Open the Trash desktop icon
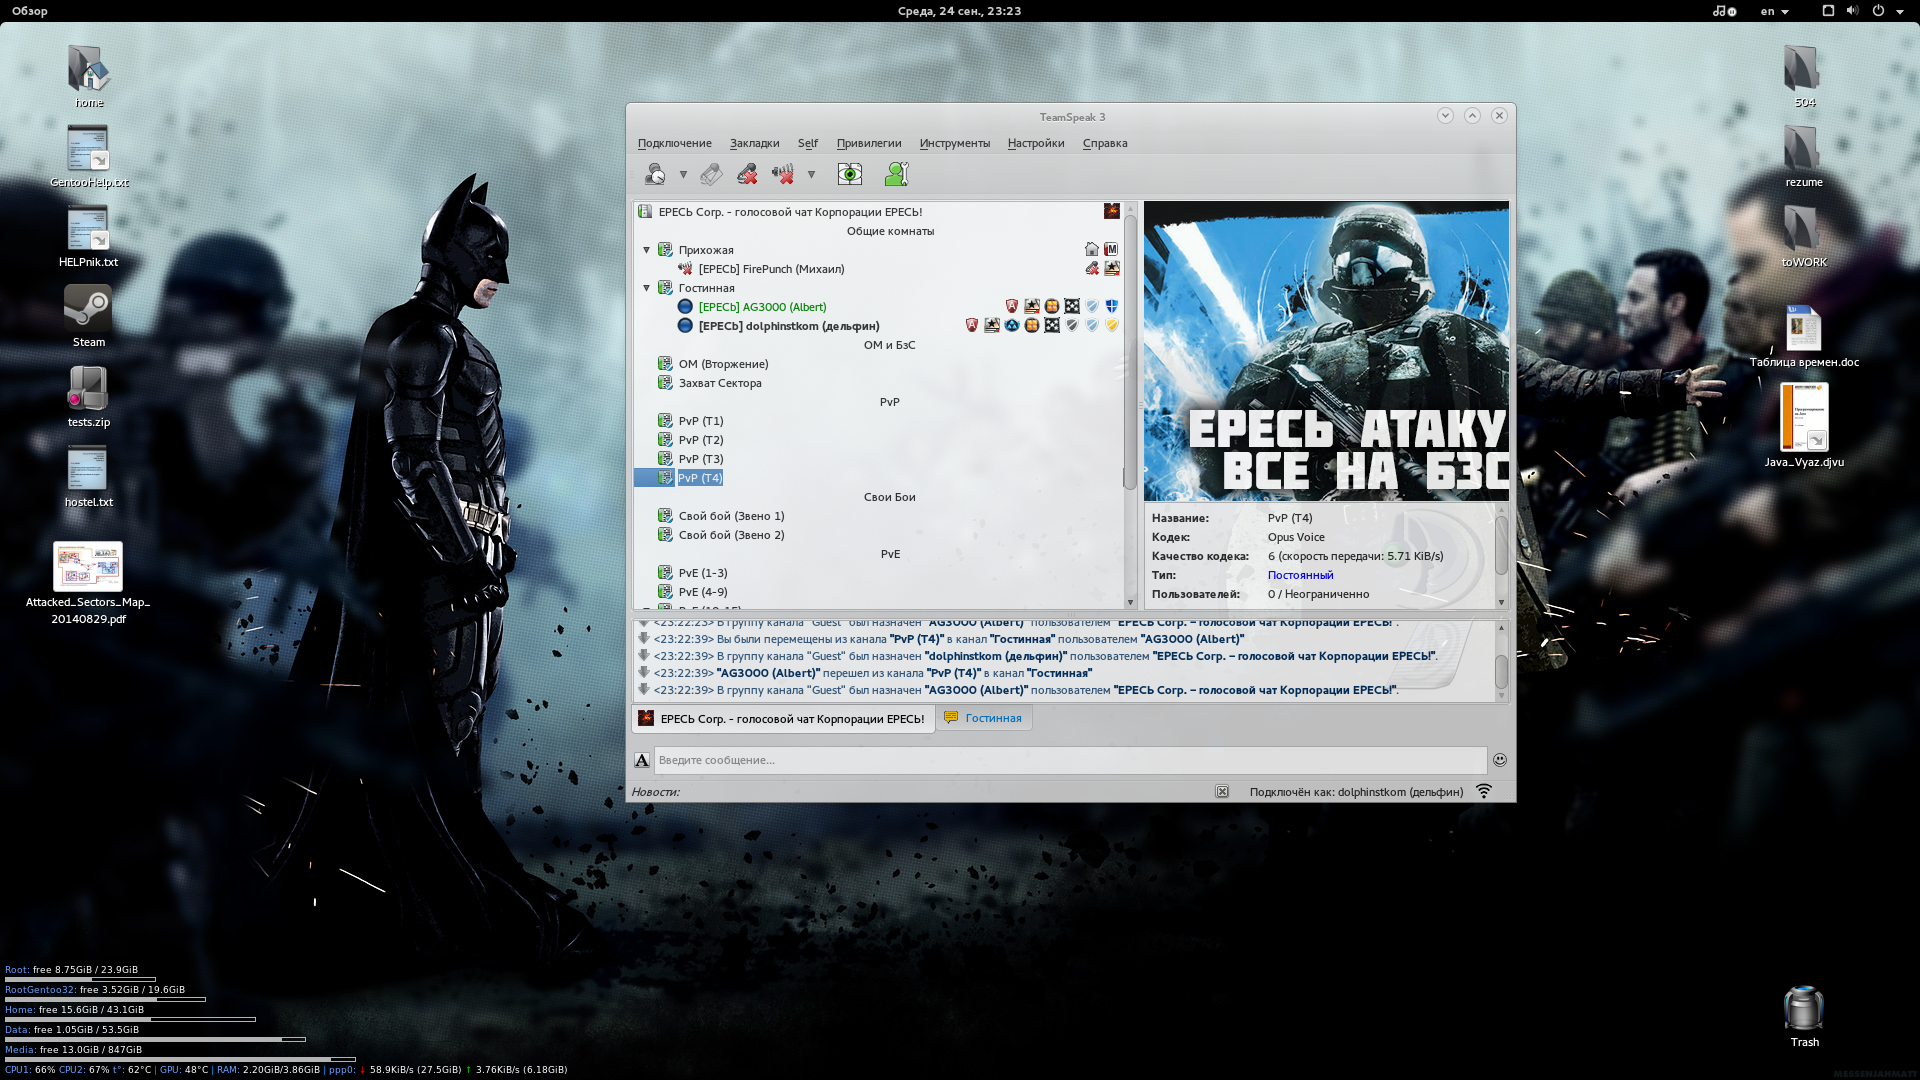Image resolution: width=1920 pixels, height=1080 pixels. (1804, 1016)
